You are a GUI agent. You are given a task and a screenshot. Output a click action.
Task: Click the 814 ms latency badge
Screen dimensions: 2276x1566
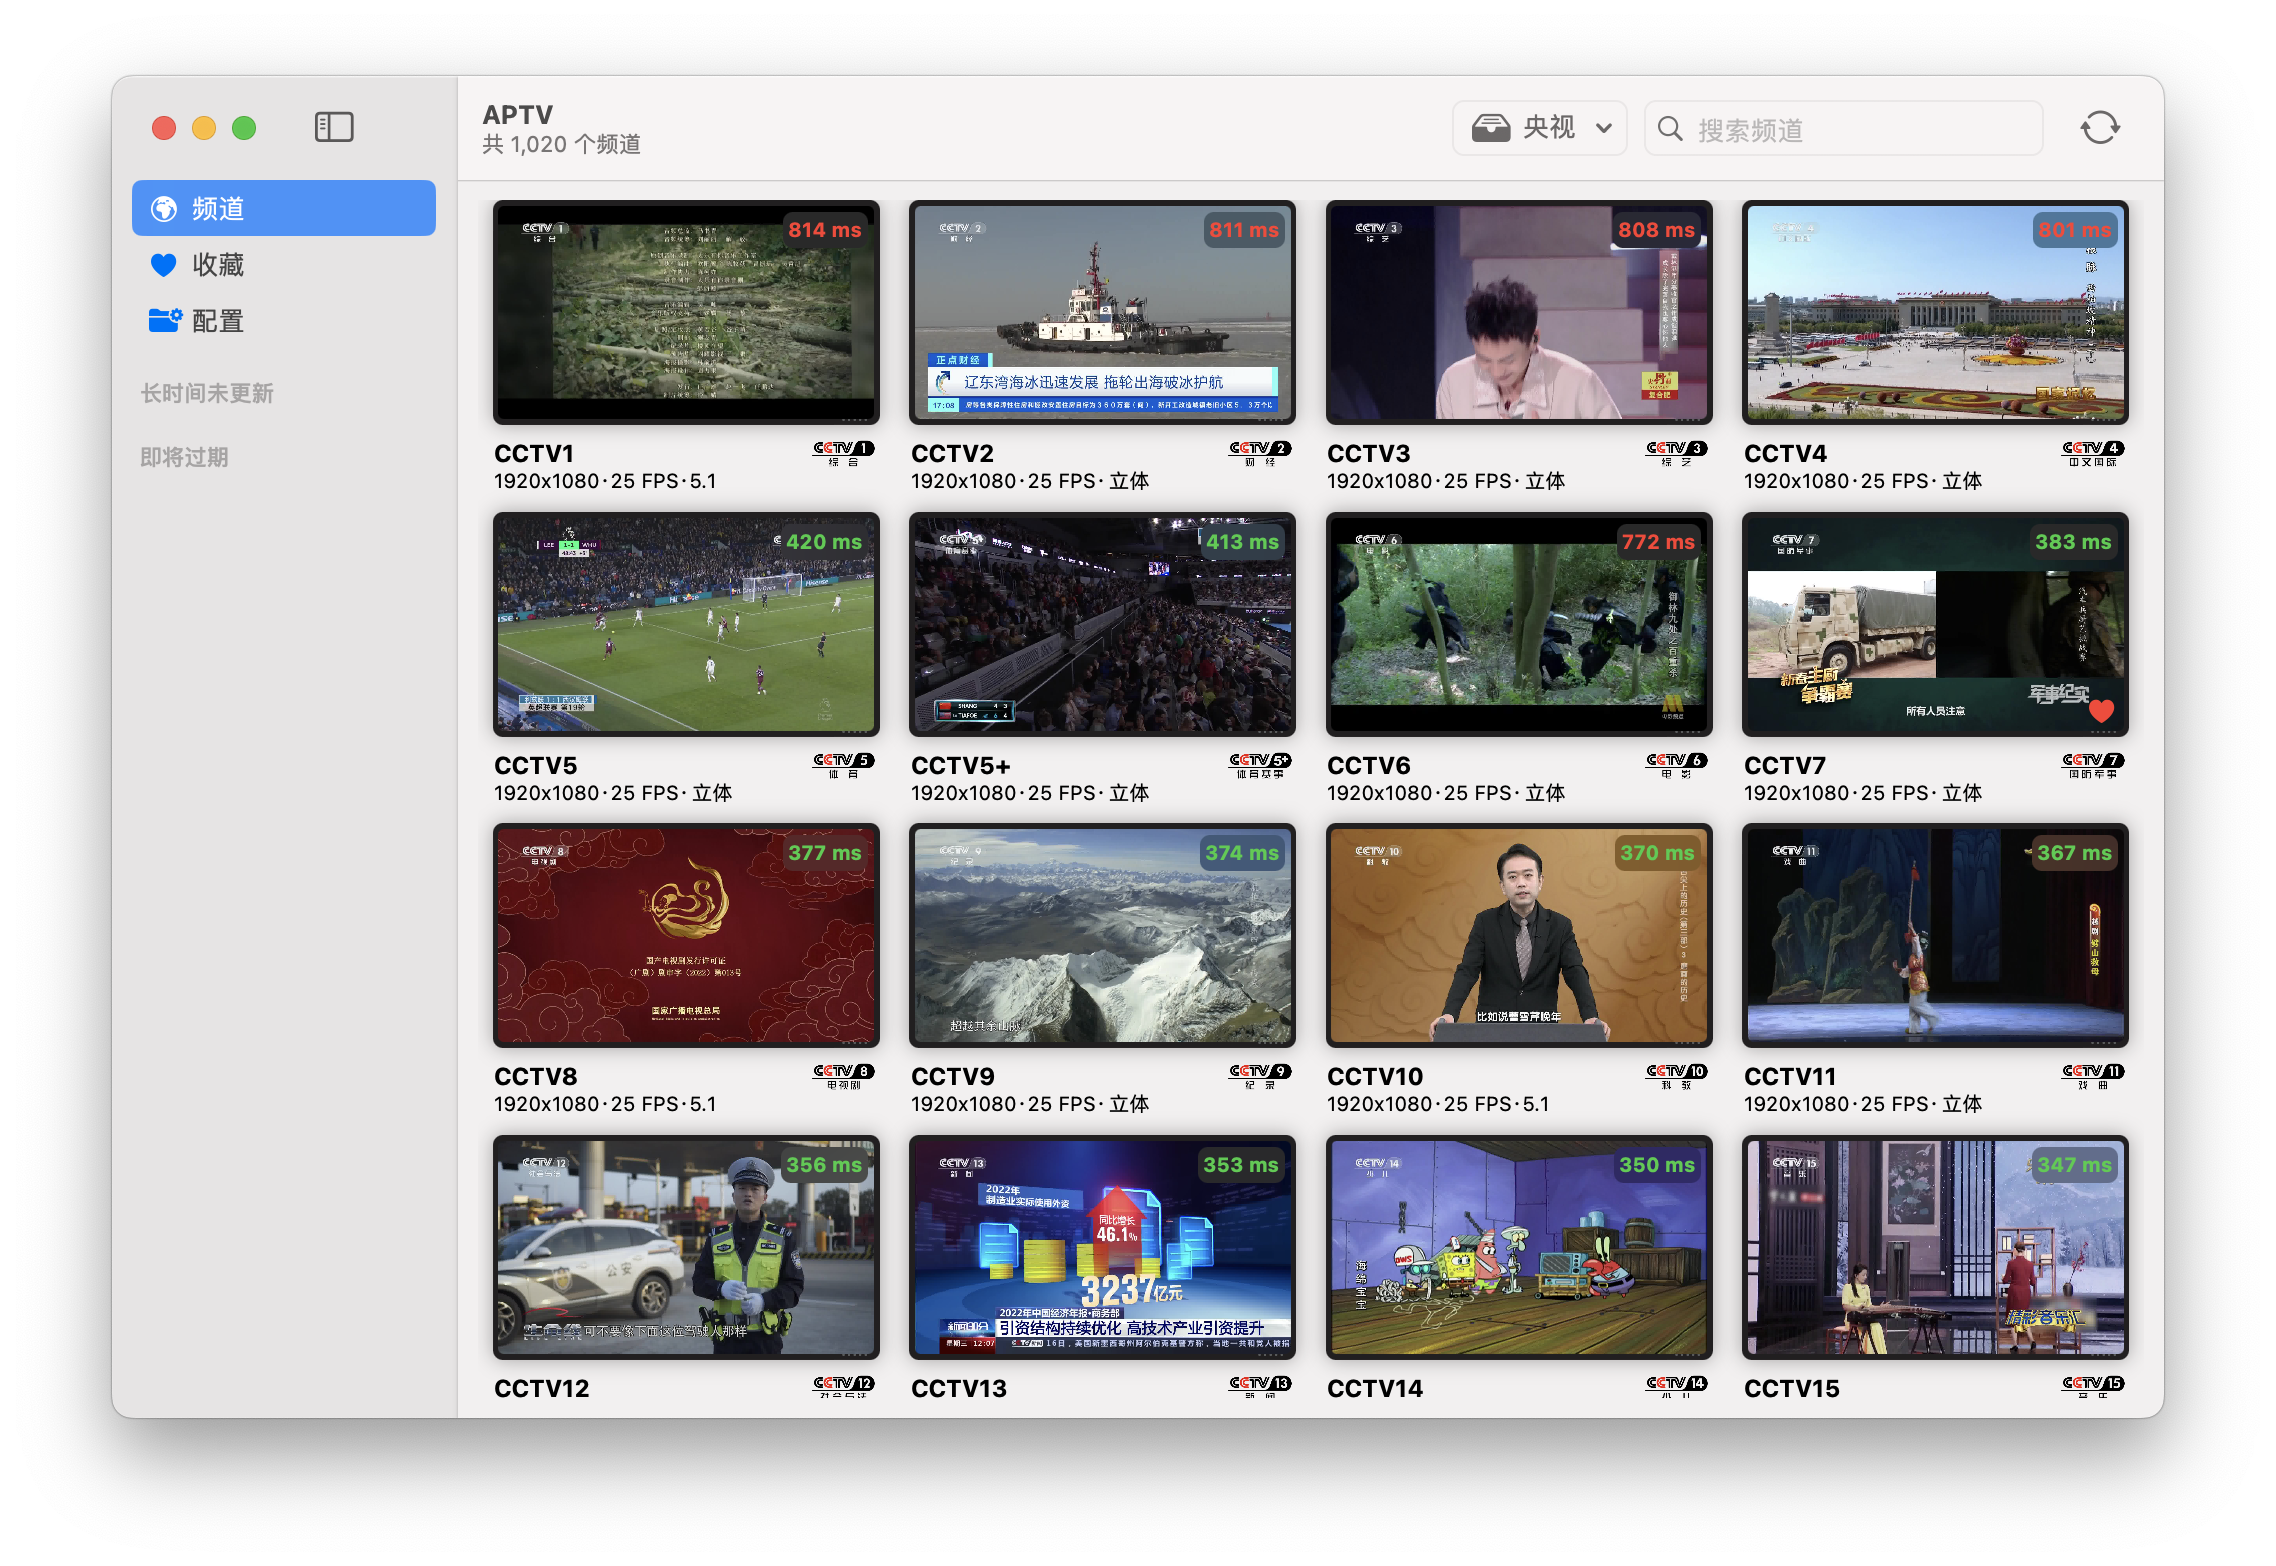click(x=825, y=230)
